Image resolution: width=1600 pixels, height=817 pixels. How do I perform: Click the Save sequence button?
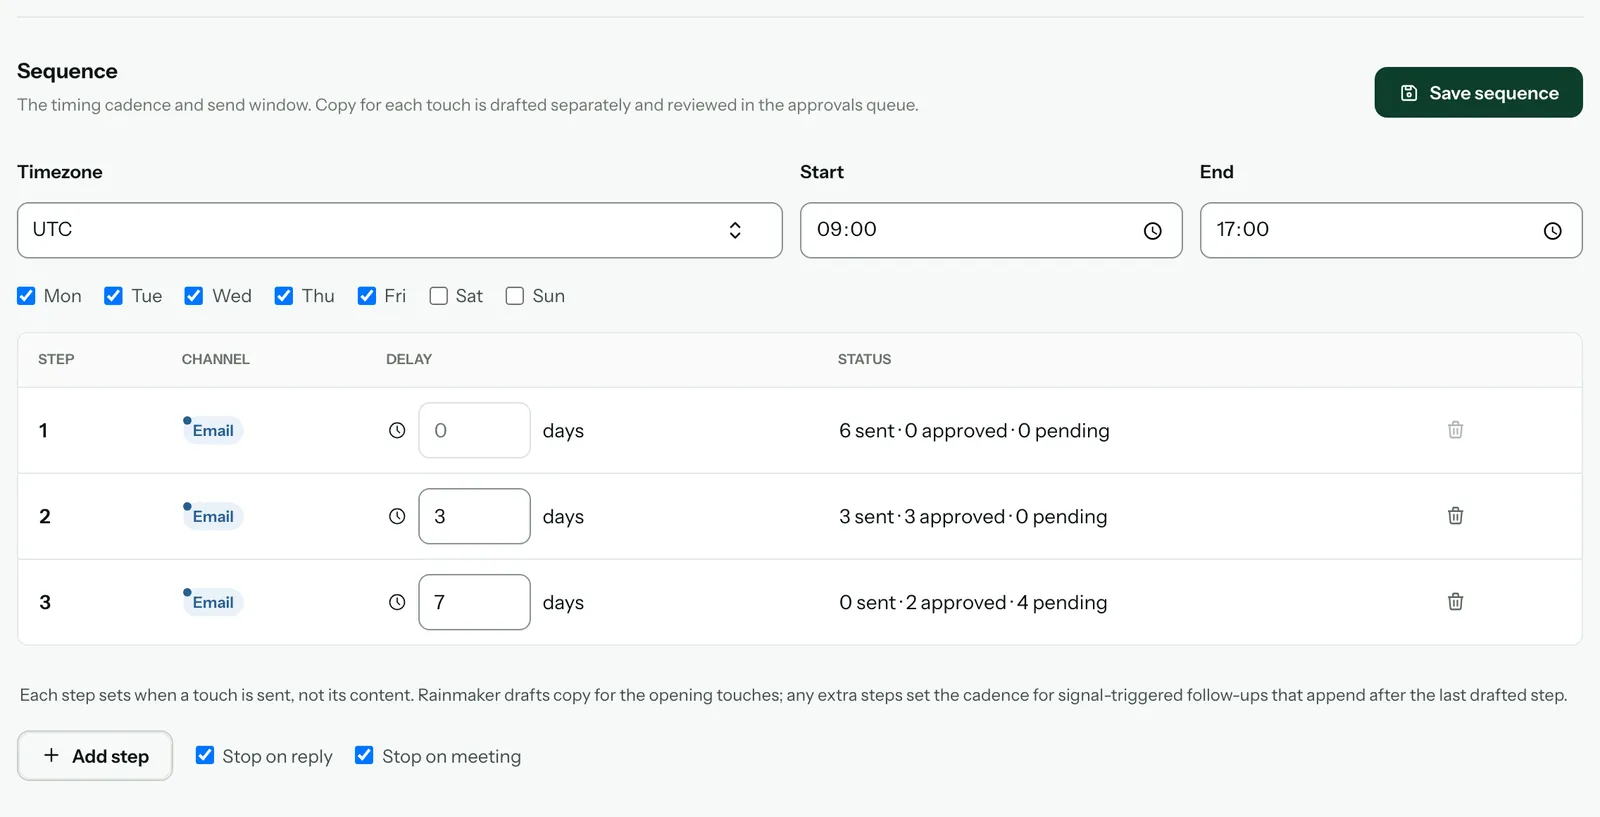point(1478,92)
